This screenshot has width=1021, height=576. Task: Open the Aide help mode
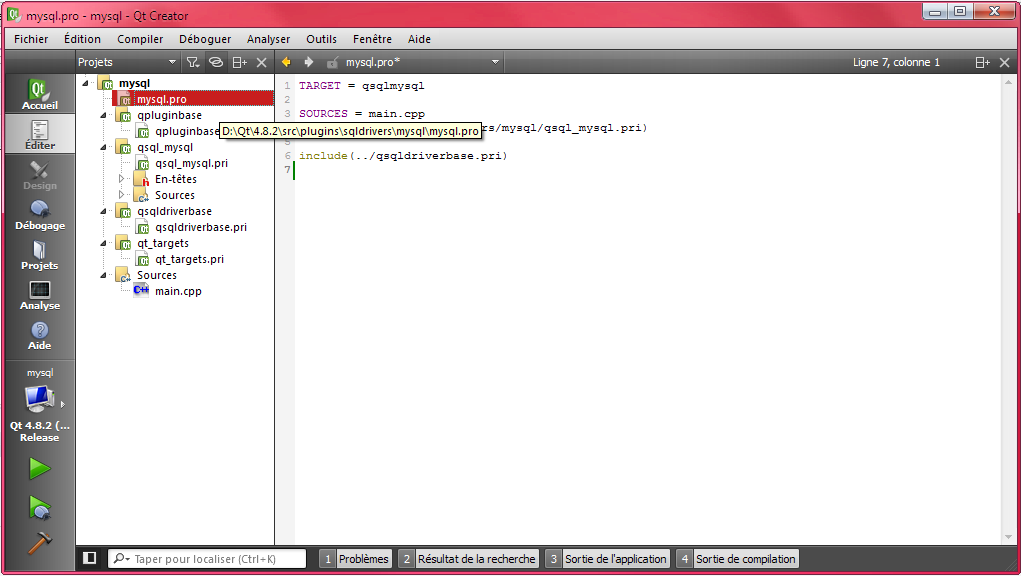click(40, 335)
